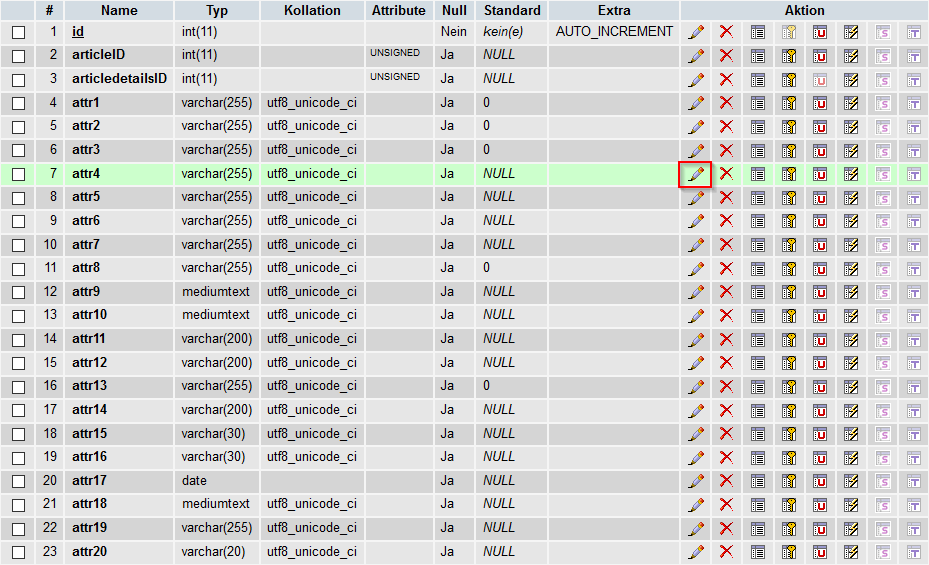929x565 pixels.
Task: Set primary key on articleID row
Action: pyautogui.click(x=789, y=56)
